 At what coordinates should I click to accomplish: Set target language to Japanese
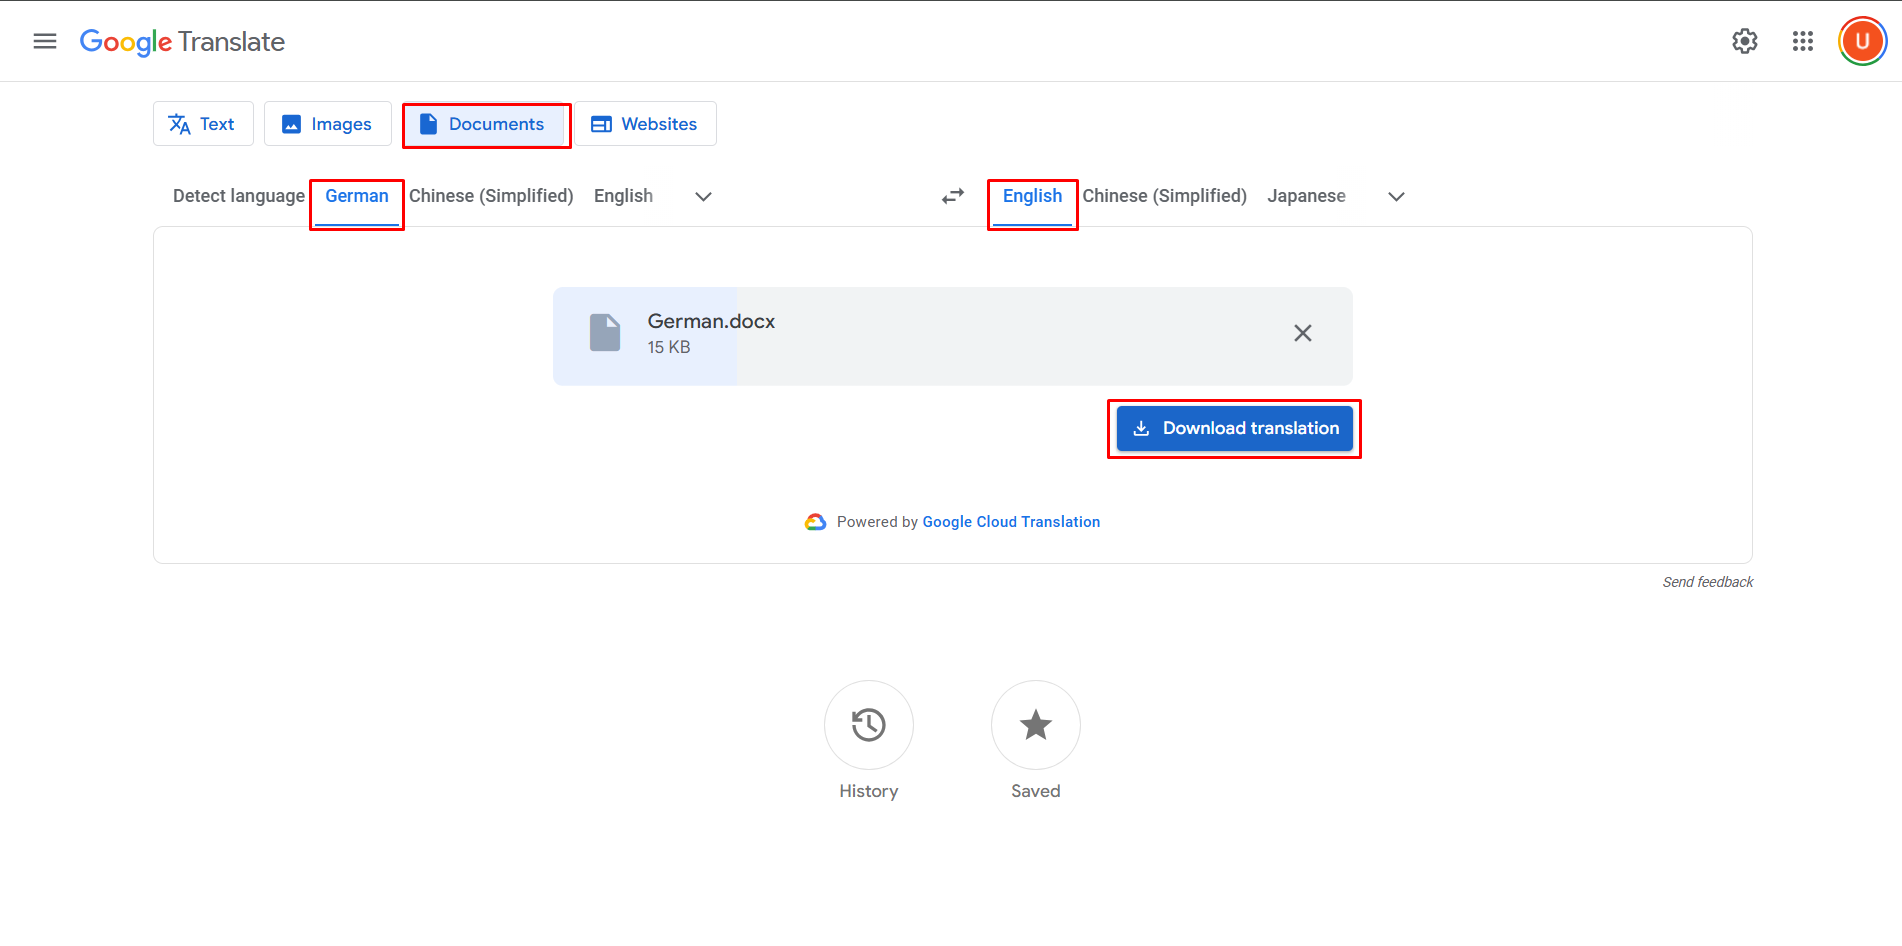coord(1306,196)
